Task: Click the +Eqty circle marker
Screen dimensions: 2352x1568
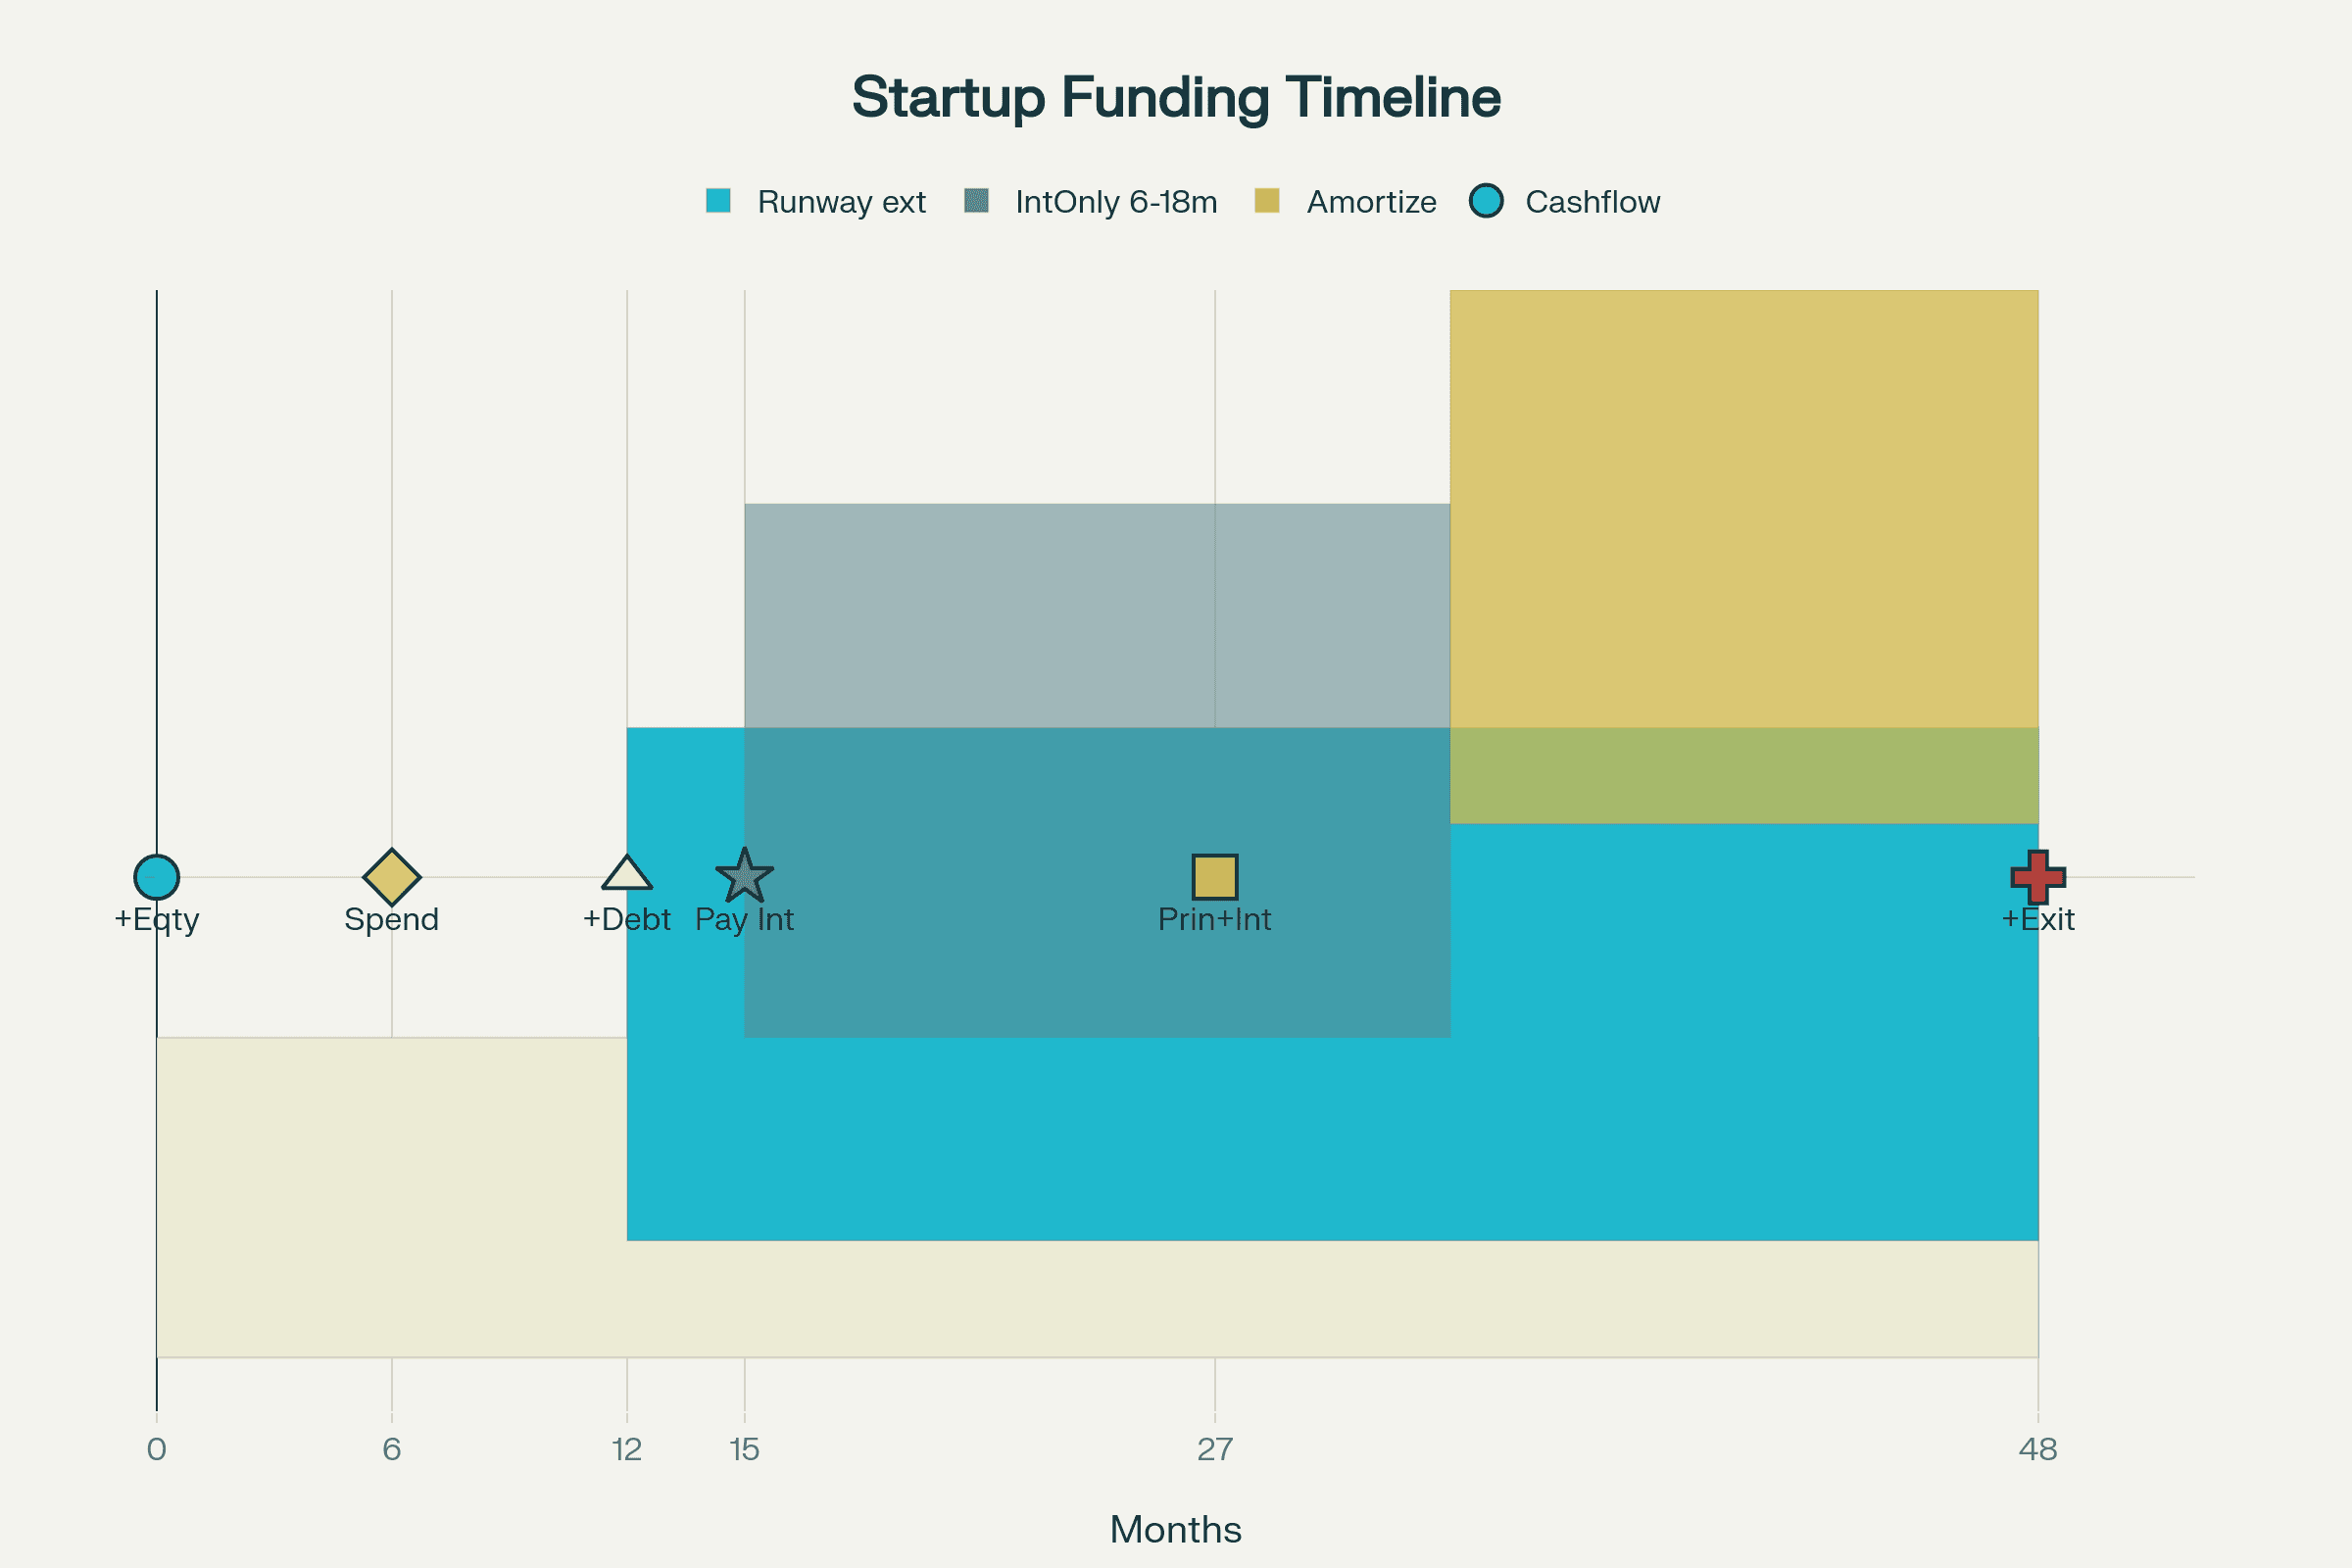Action: pos(157,877)
